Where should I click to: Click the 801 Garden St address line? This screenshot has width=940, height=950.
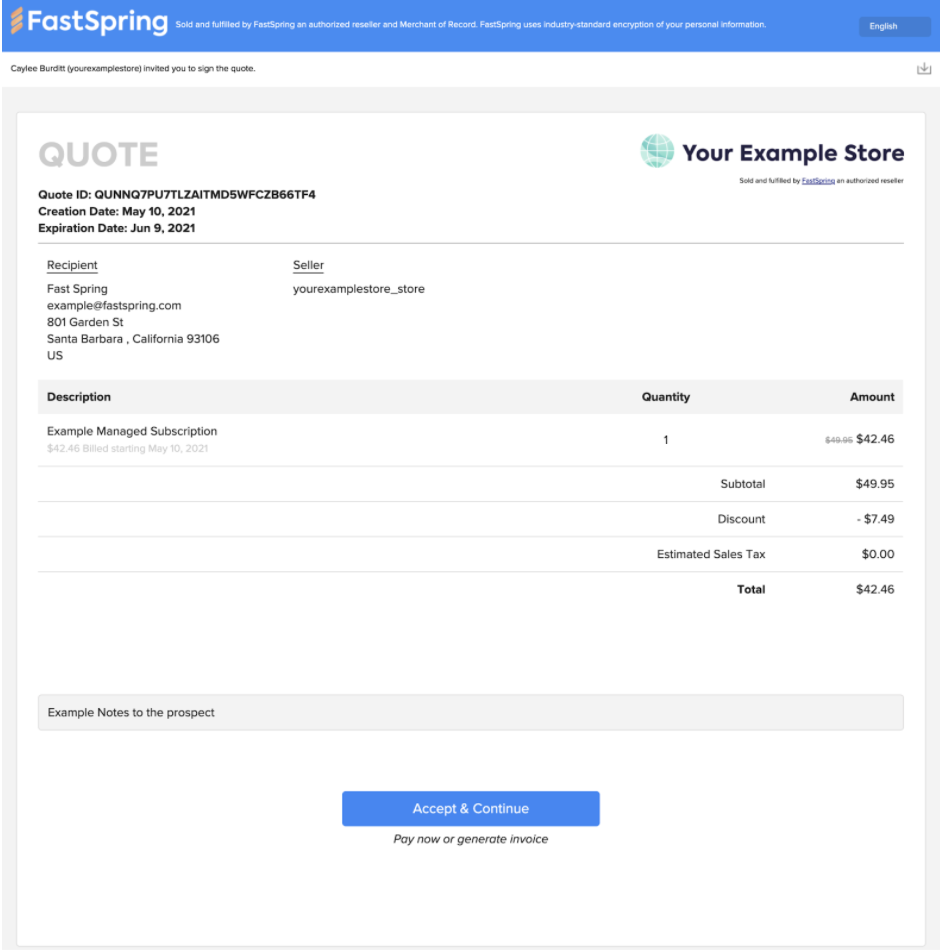85,322
